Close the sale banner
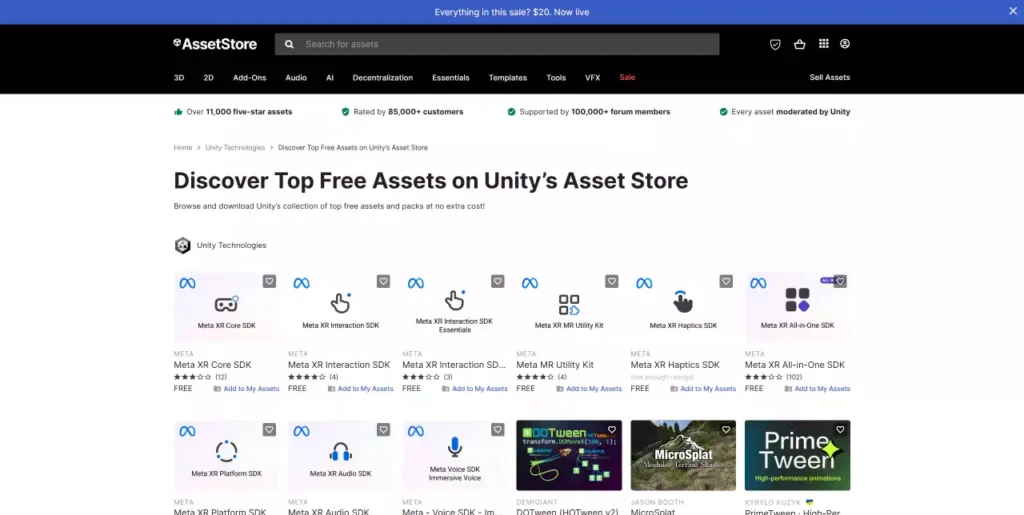Screen dimensions: 1024x515 coord(1013,11)
